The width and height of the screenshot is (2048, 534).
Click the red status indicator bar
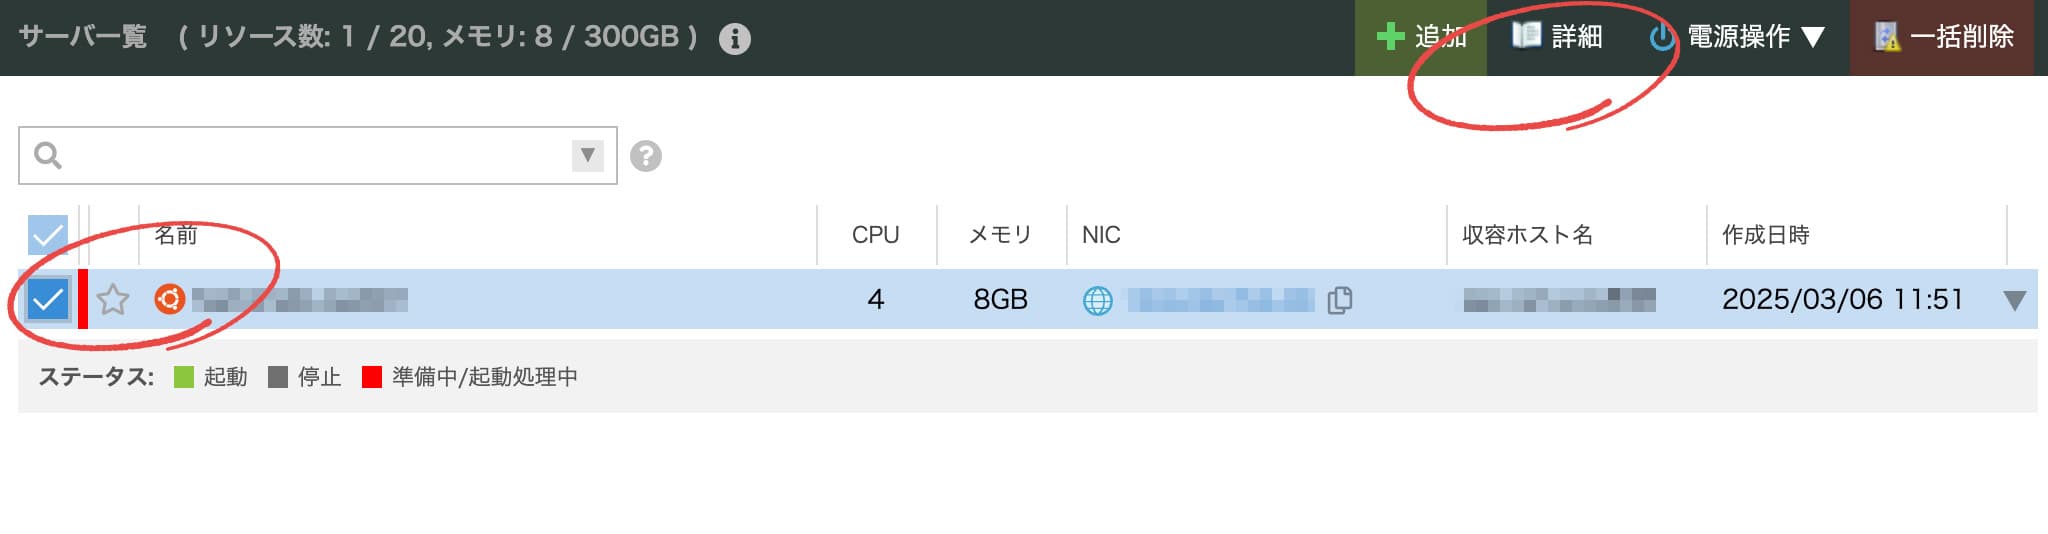[x=83, y=299]
